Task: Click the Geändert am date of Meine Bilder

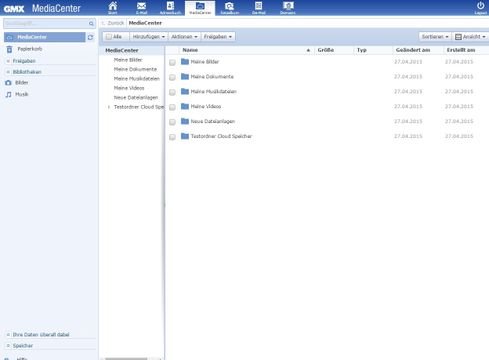Action: 408,62
